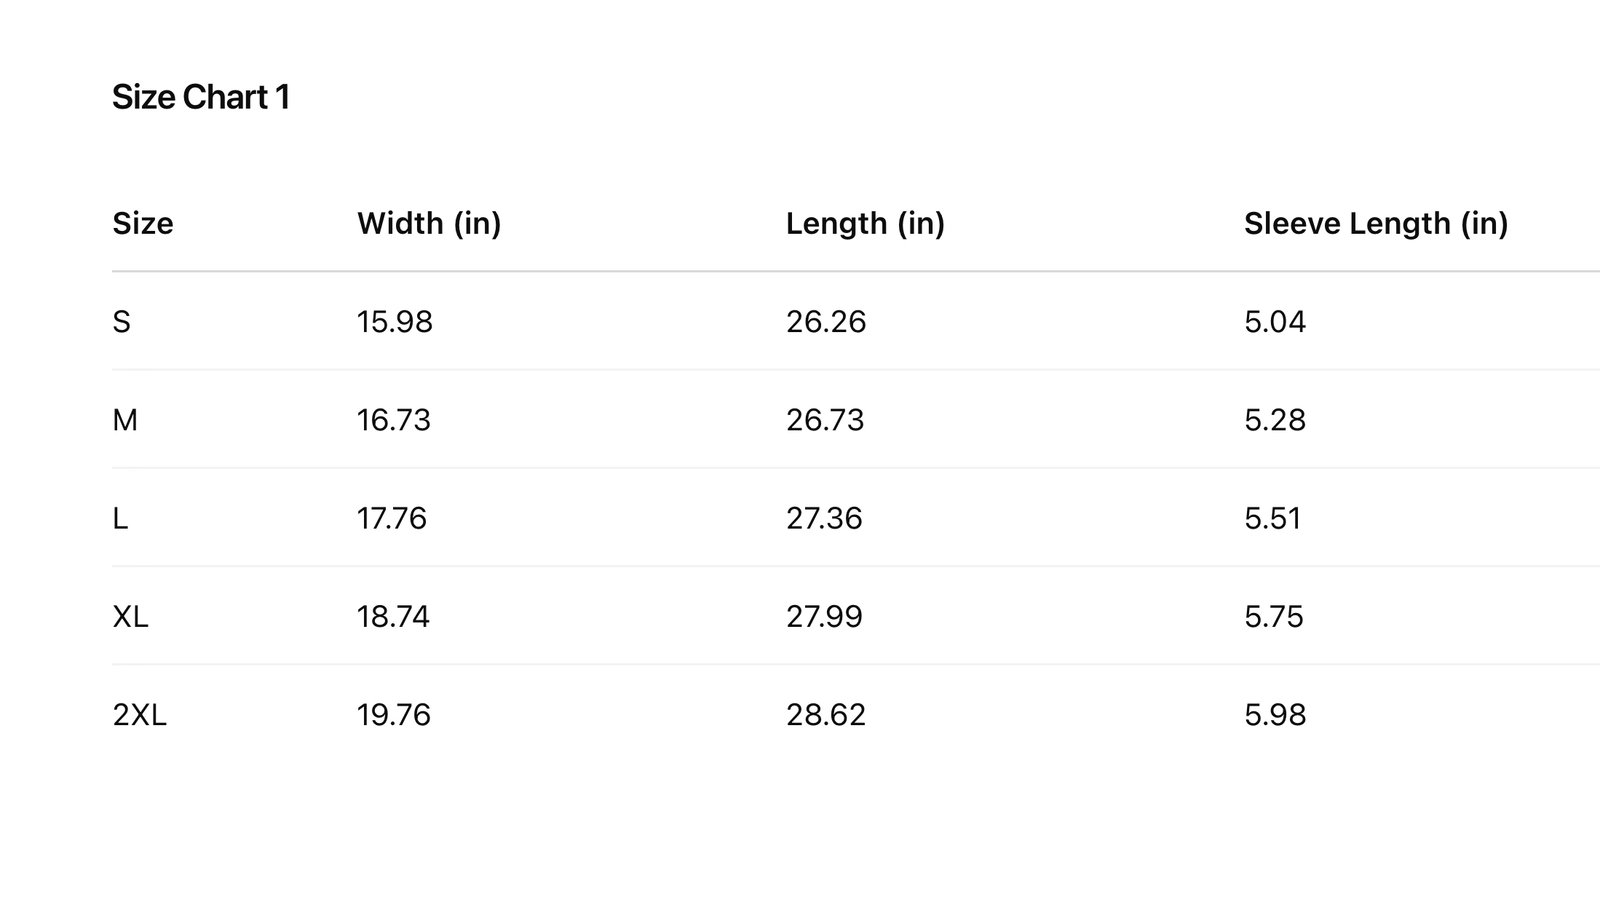The width and height of the screenshot is (1600, 900).
Task: Select the Size column header
Action: pyautogui.click(x=143, y=223)
